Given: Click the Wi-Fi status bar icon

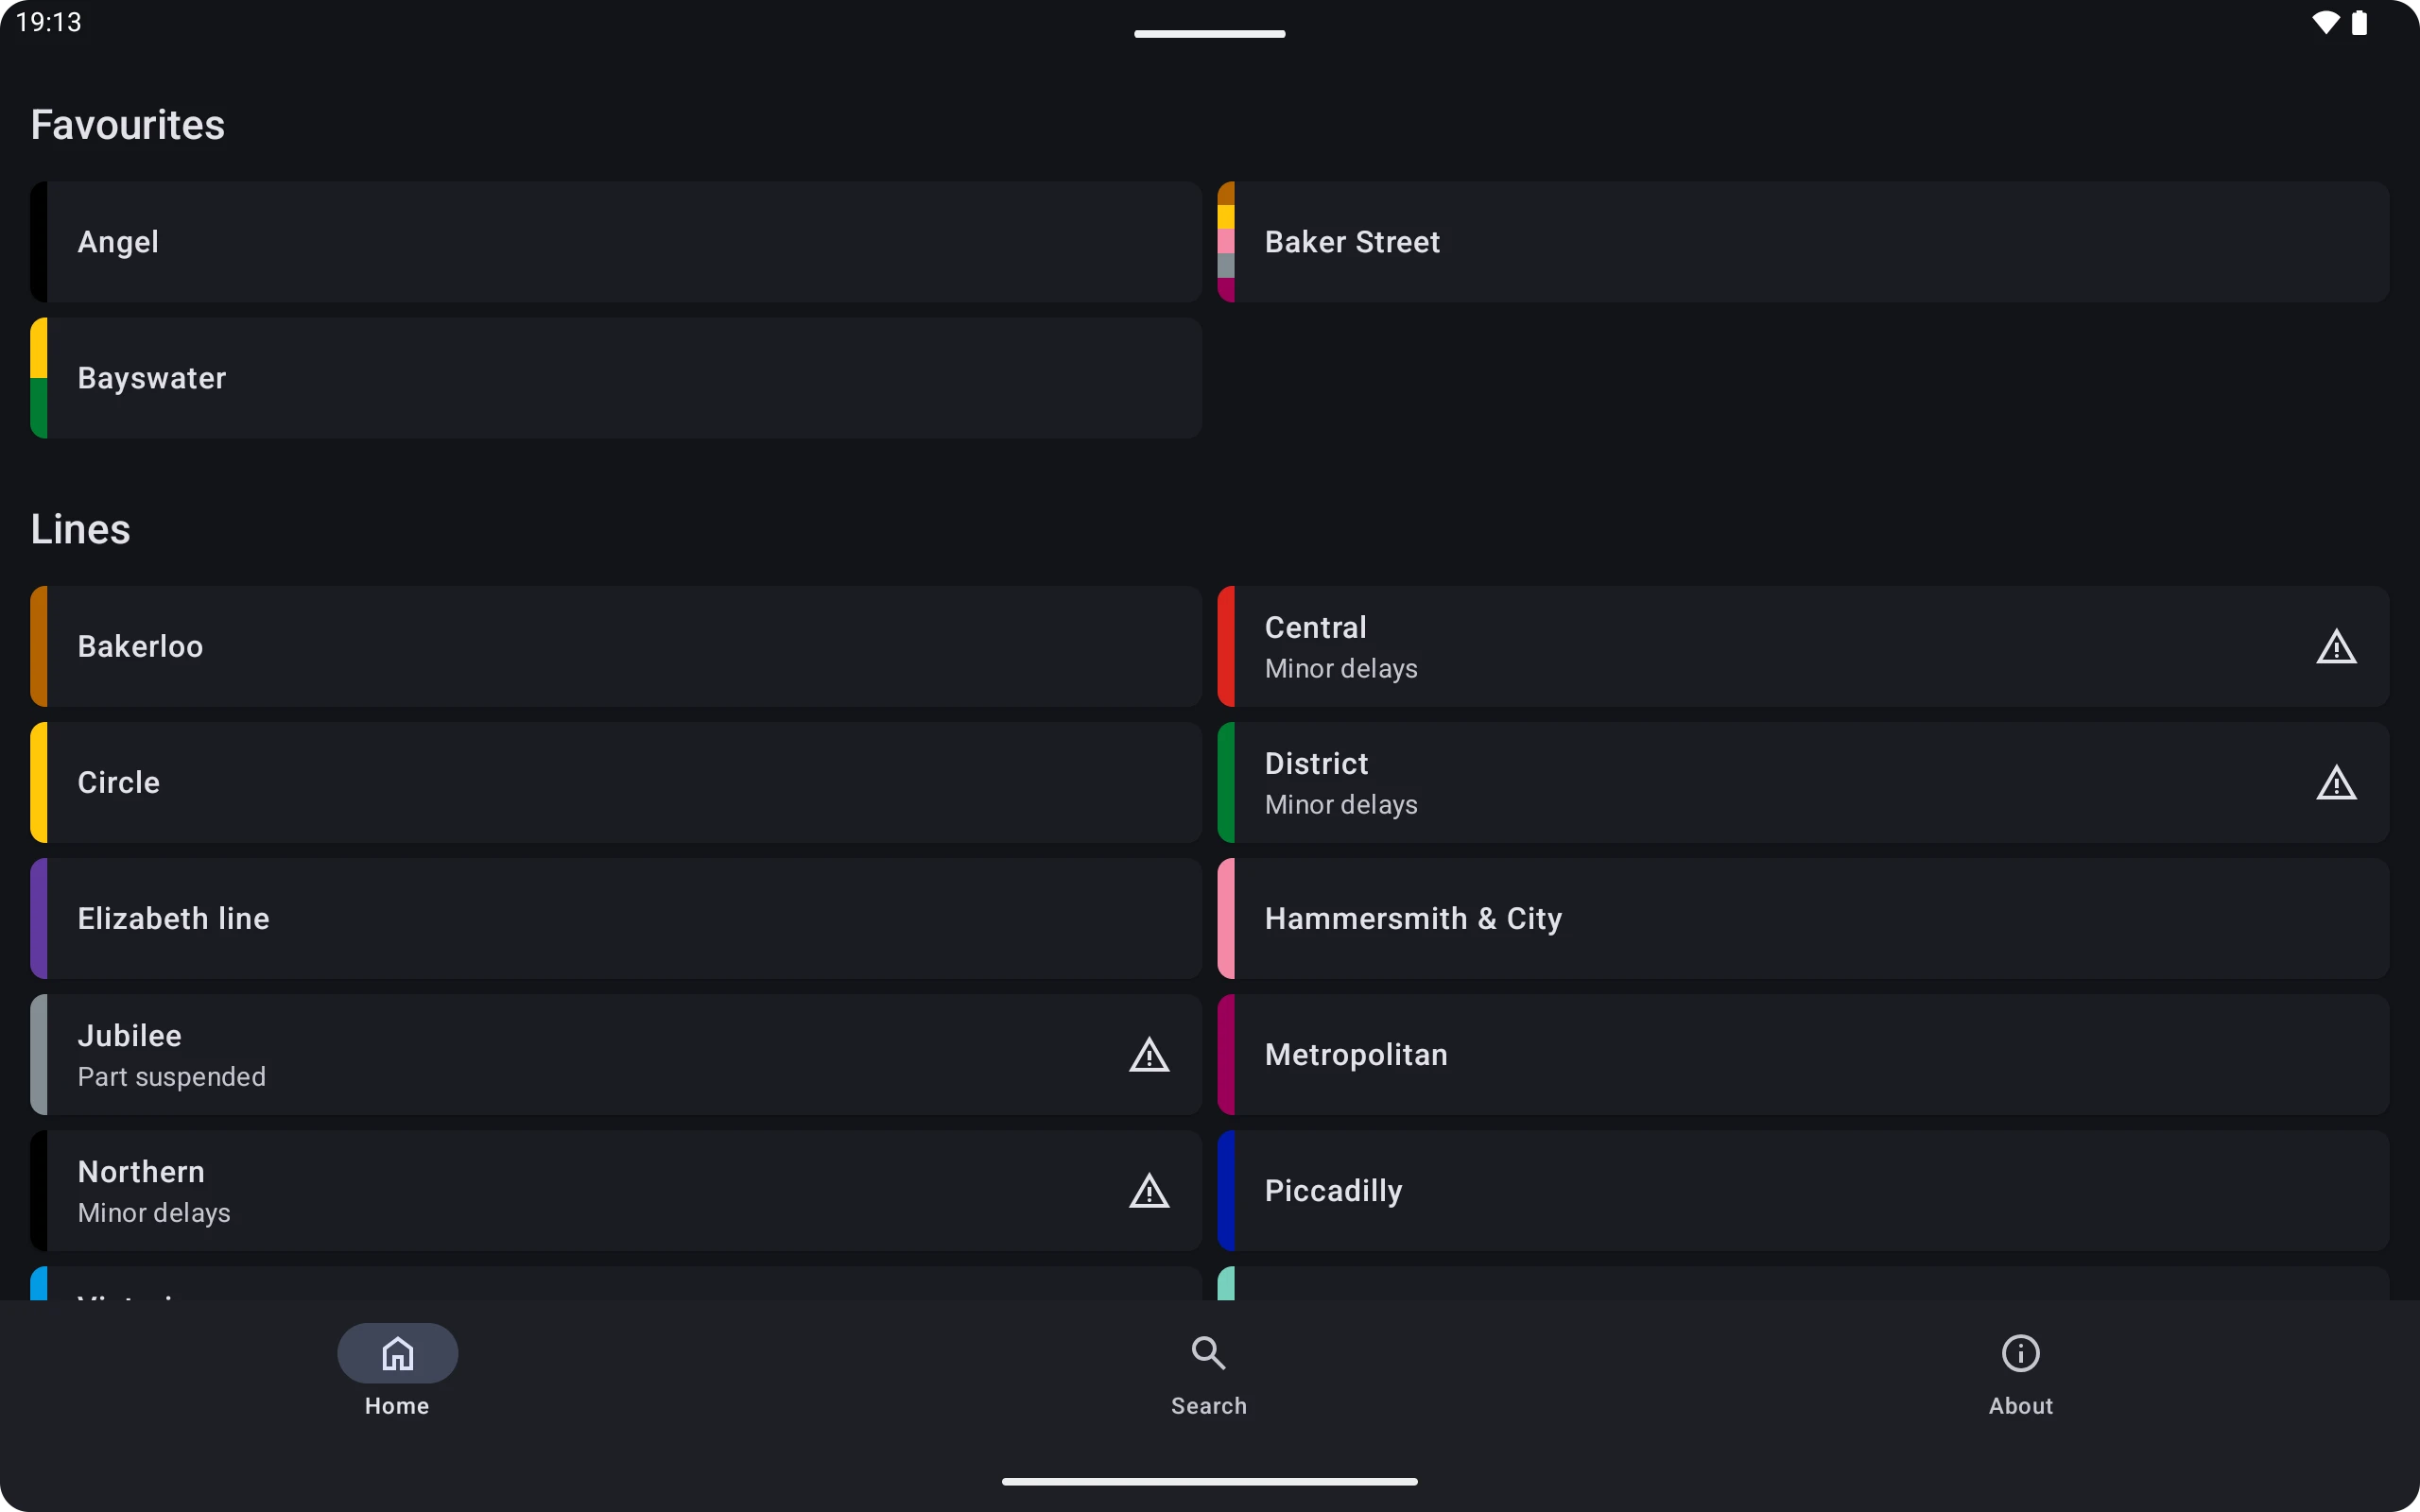Looking at the screenshot, I should coord(2327,21).
